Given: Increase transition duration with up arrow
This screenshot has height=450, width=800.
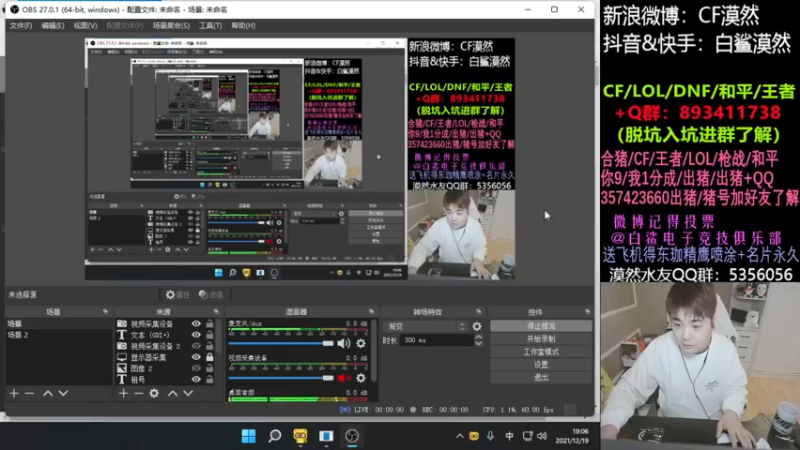Looking at the screenshot, I should (479, 337).
